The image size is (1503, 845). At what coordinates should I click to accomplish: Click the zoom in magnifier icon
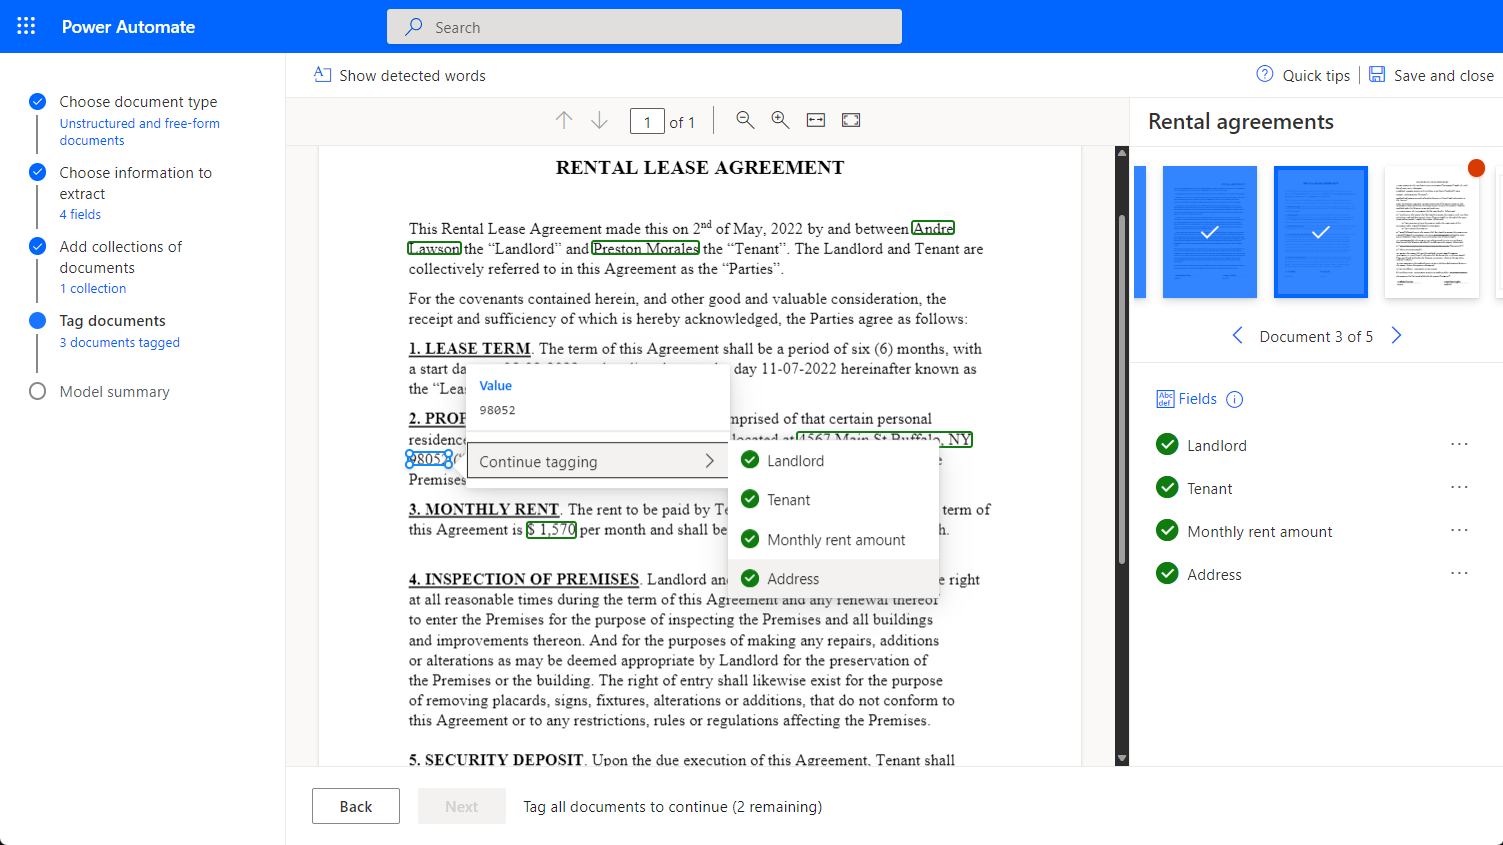pos(780,120)
